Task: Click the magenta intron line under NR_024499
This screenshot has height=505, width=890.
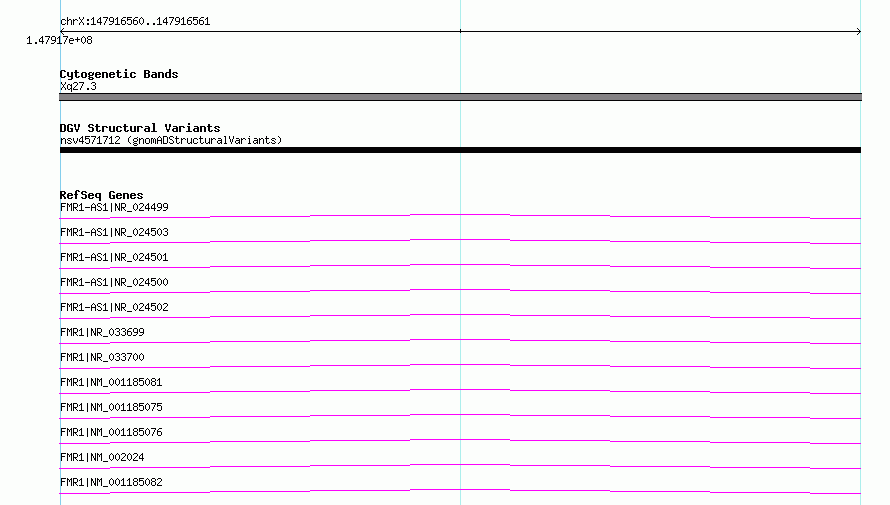Action: pyautogui.click(x=460, y=216)
